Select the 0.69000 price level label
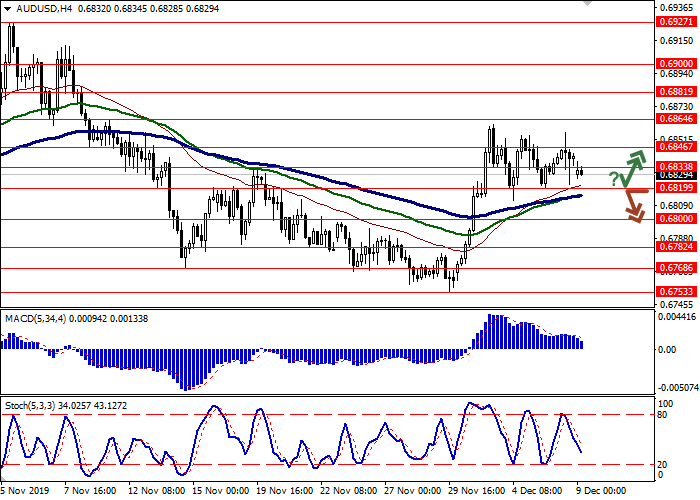The image size is (700, 500). point(675,62)
